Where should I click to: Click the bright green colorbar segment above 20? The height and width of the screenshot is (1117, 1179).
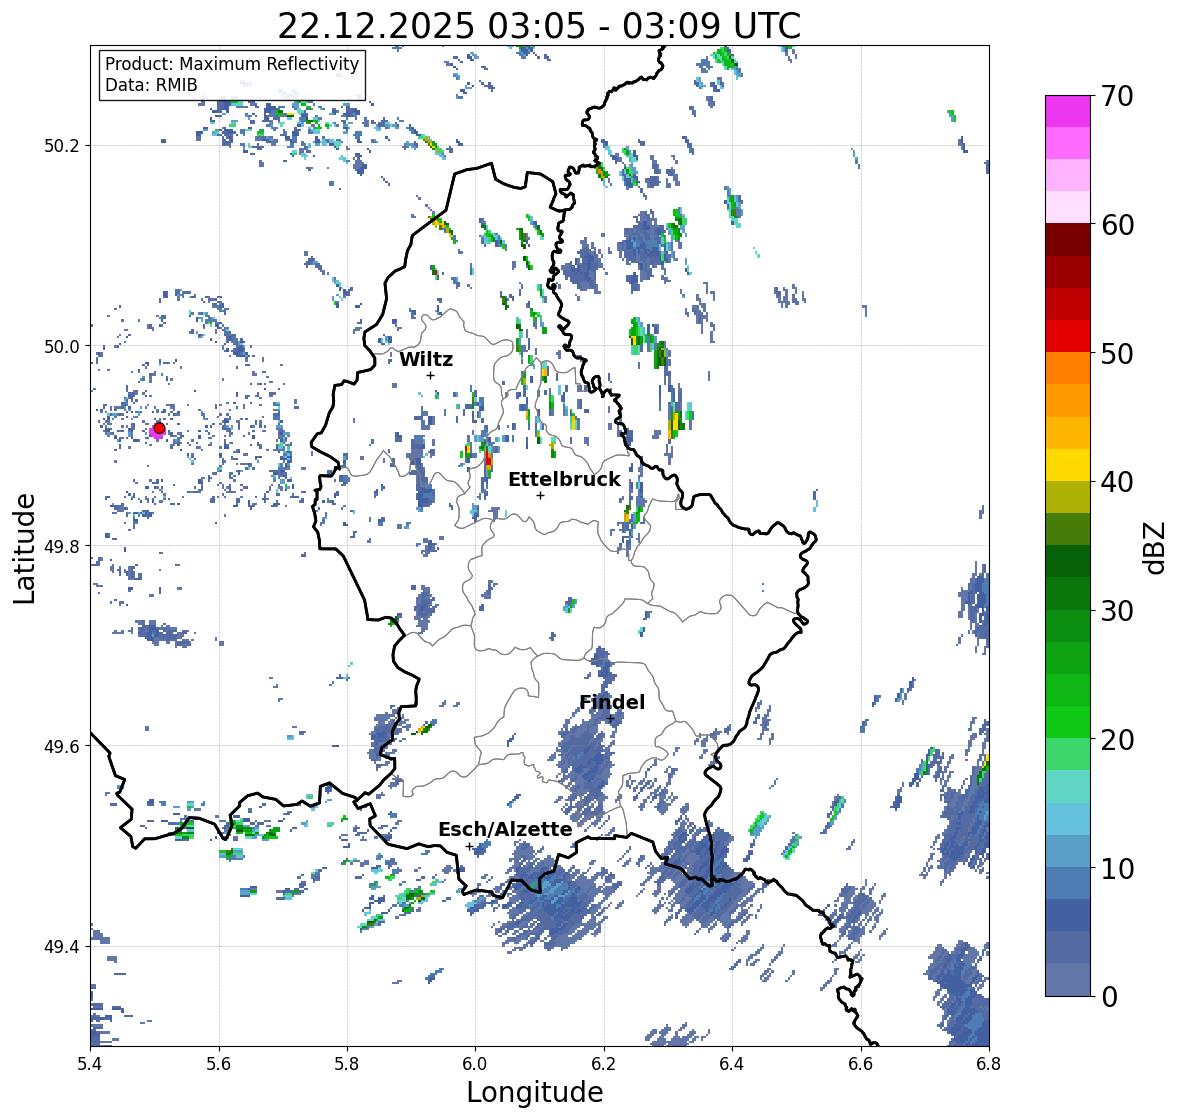[x=1068, y=722]
